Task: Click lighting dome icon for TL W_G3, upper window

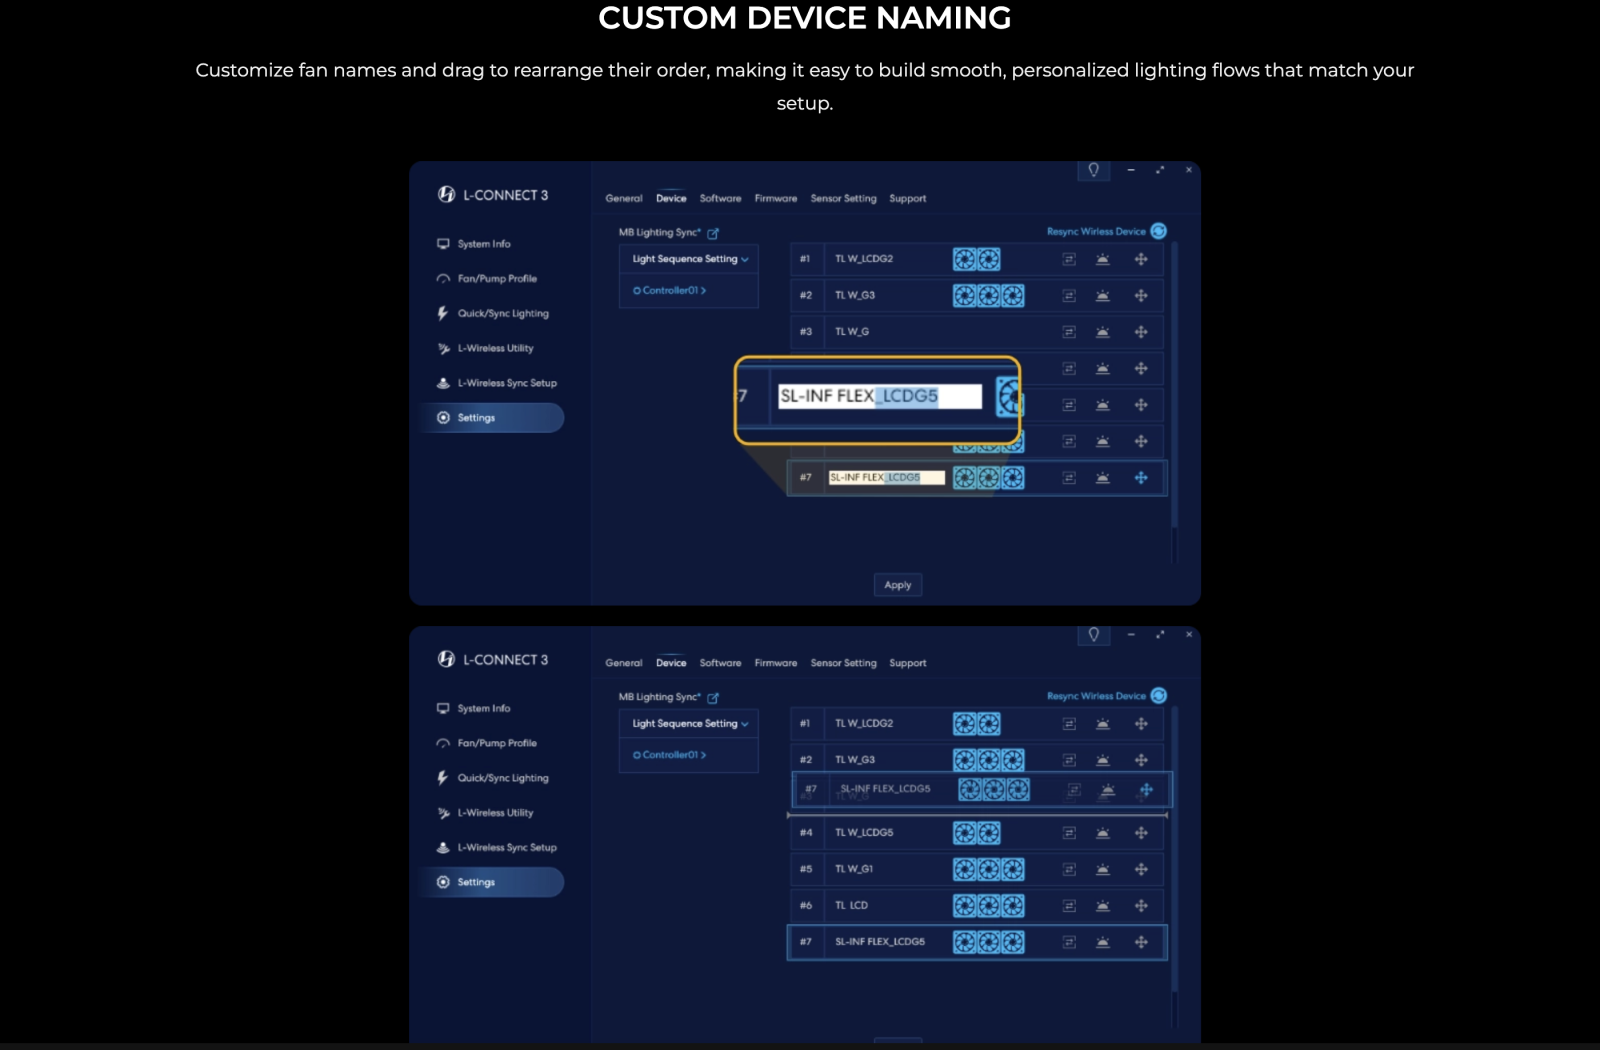Action: point(1103,296)
